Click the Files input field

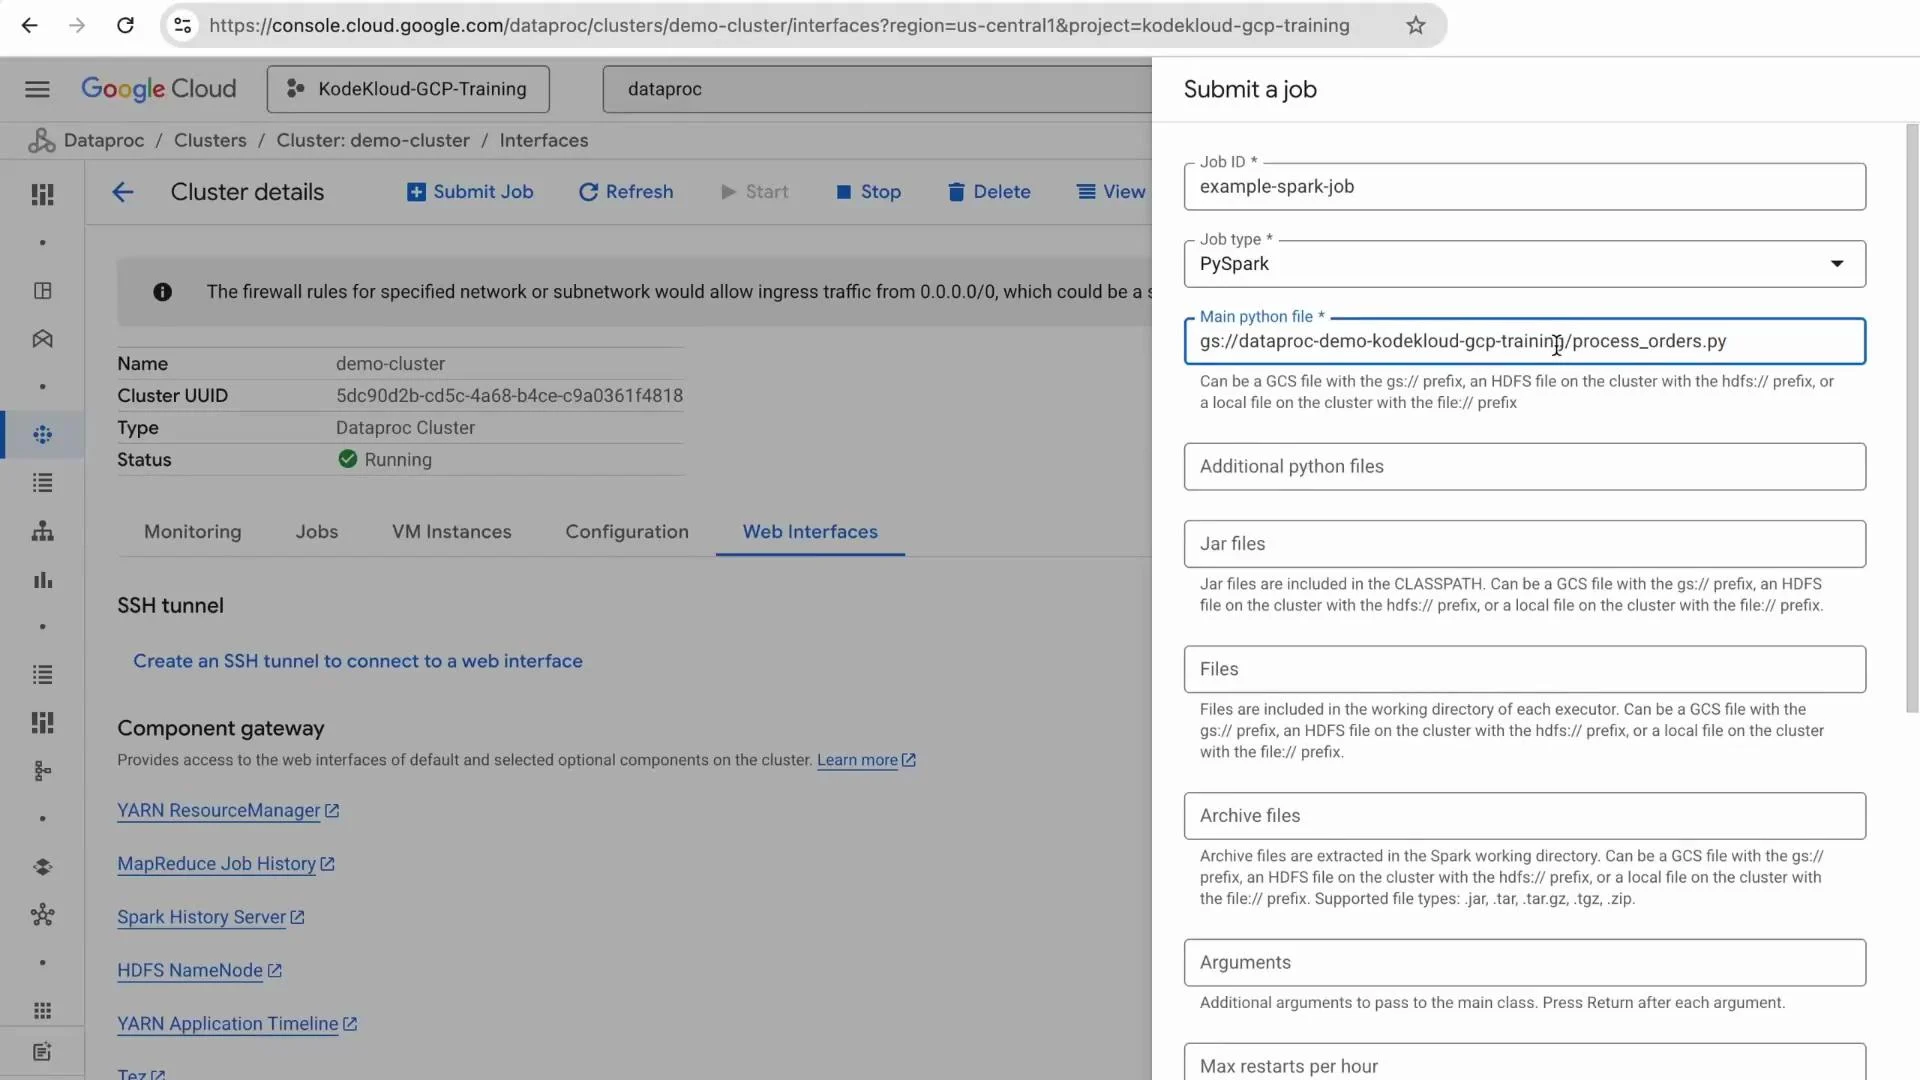pos(1524,669)
